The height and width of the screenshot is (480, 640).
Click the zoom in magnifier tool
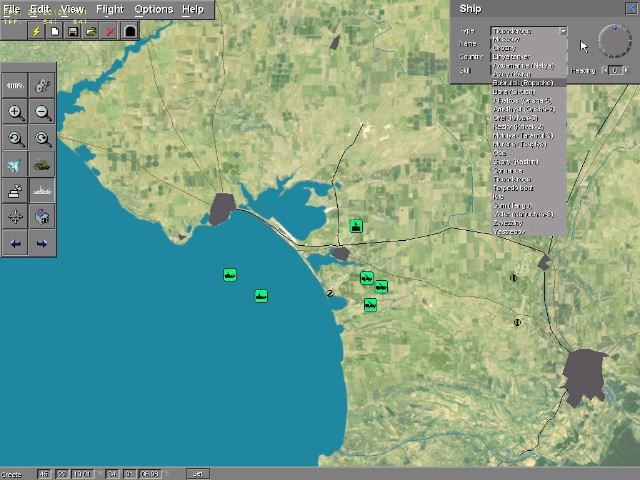(16, 113)
